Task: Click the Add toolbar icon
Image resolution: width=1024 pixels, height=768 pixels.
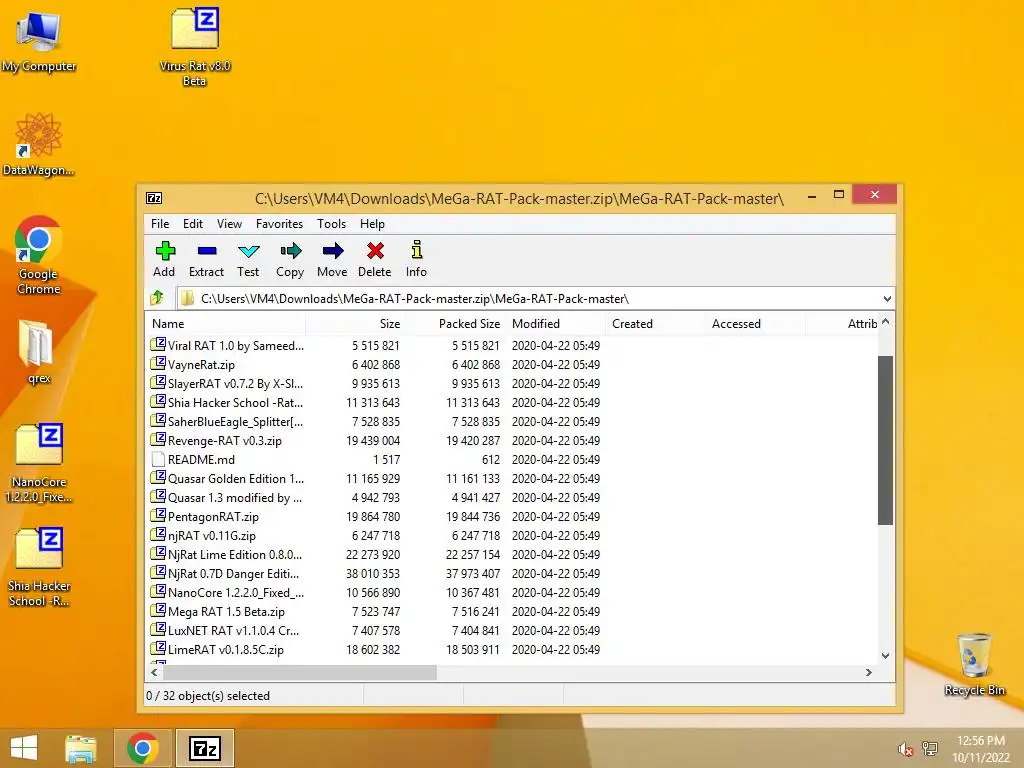Action: click(164, 259)
